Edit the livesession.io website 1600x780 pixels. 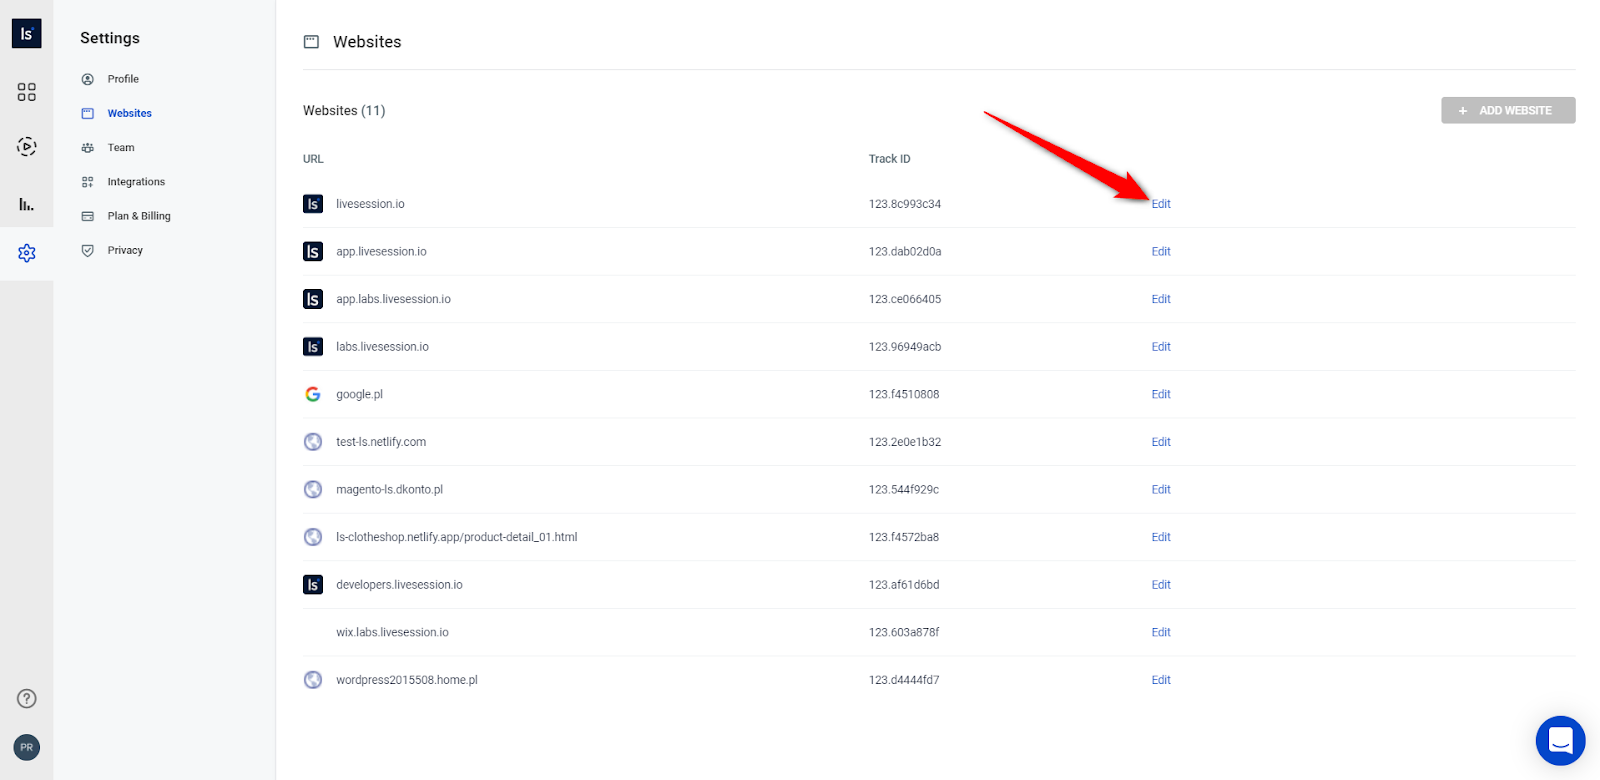pos(1161,204)
